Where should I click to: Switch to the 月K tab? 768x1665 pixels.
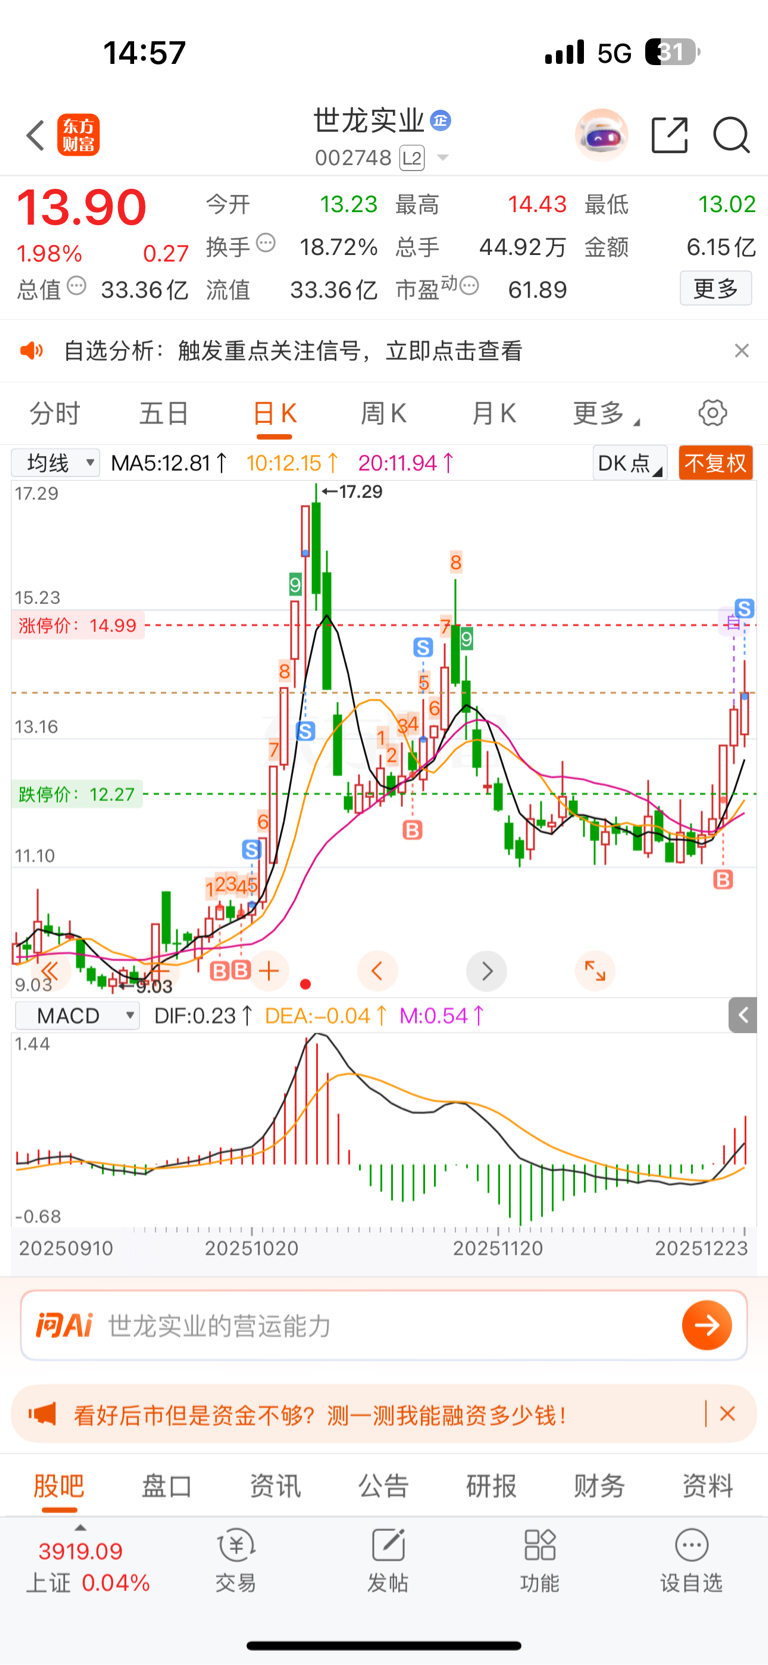tap(494, 413)
